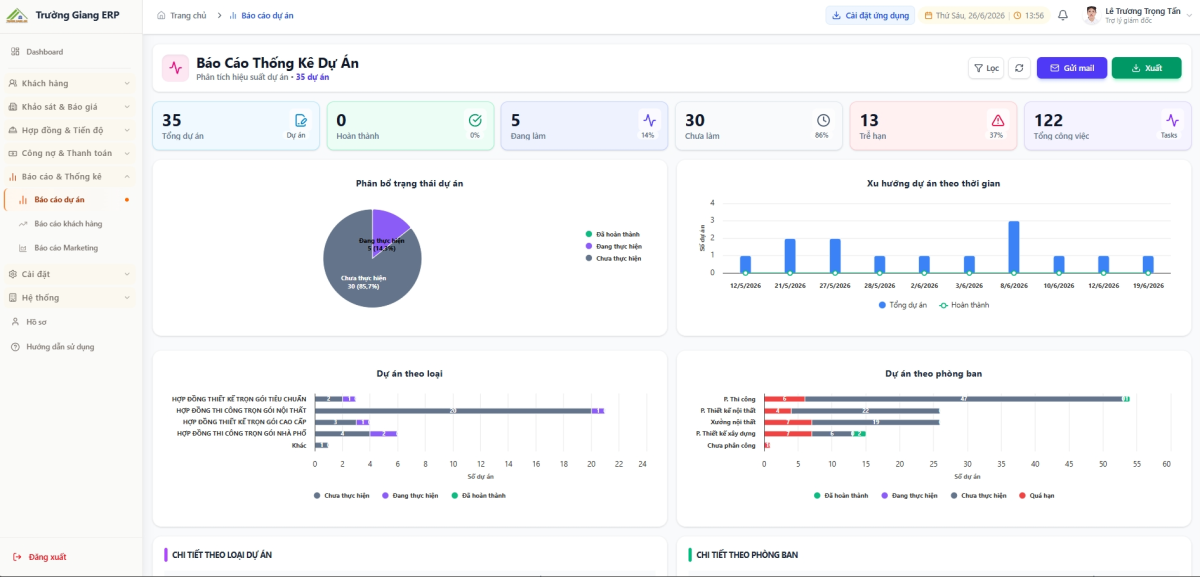Click Tổng dự án card edit icon

point(301,120)
